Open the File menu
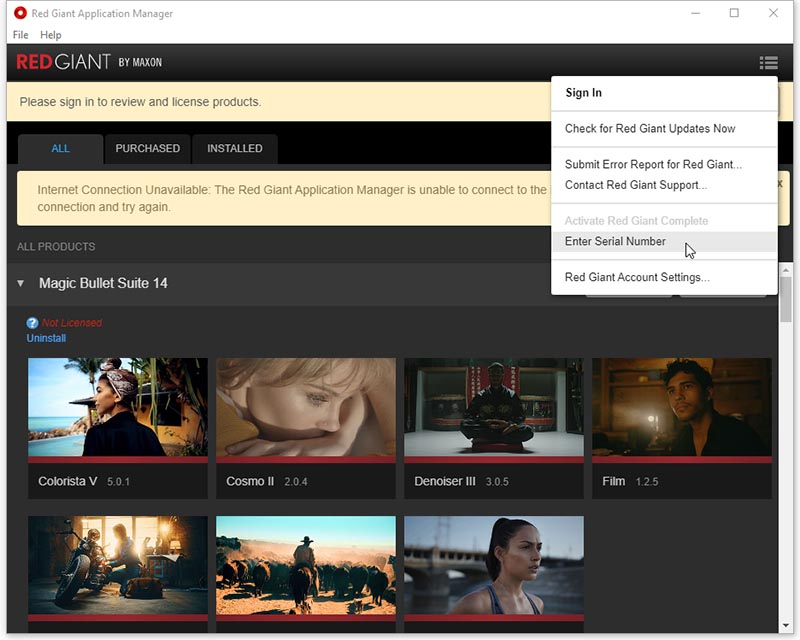800x640 pixels. tap(20, 35)
